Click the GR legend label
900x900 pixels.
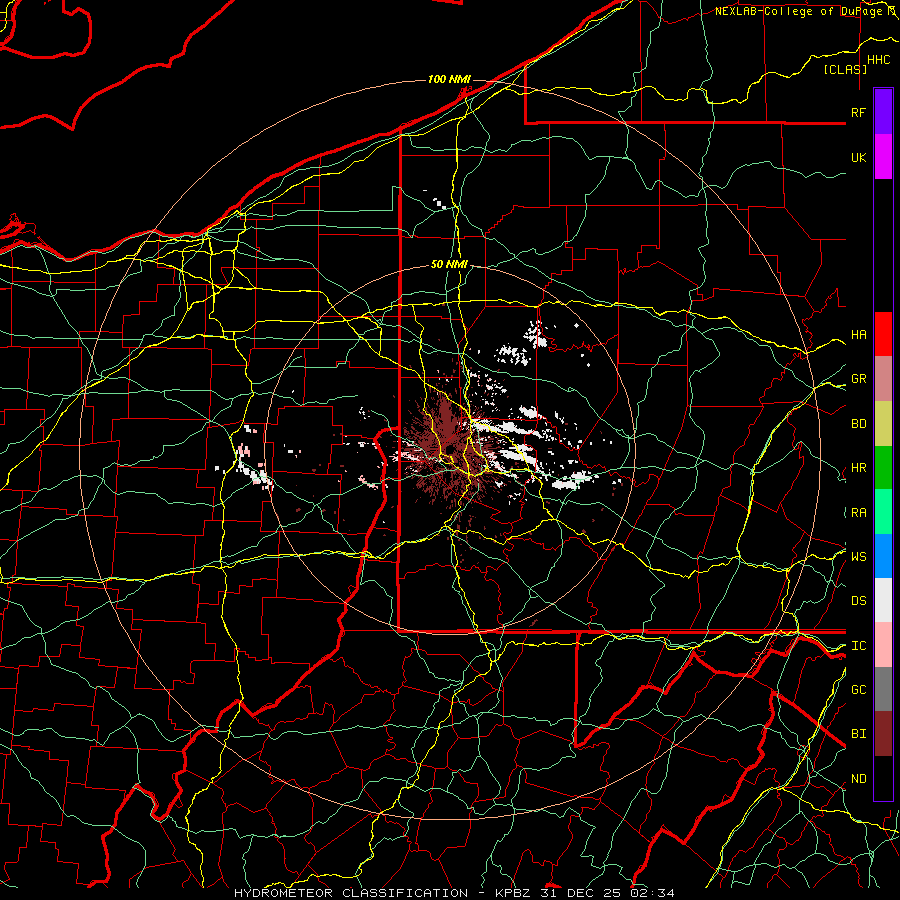[859, 379]
